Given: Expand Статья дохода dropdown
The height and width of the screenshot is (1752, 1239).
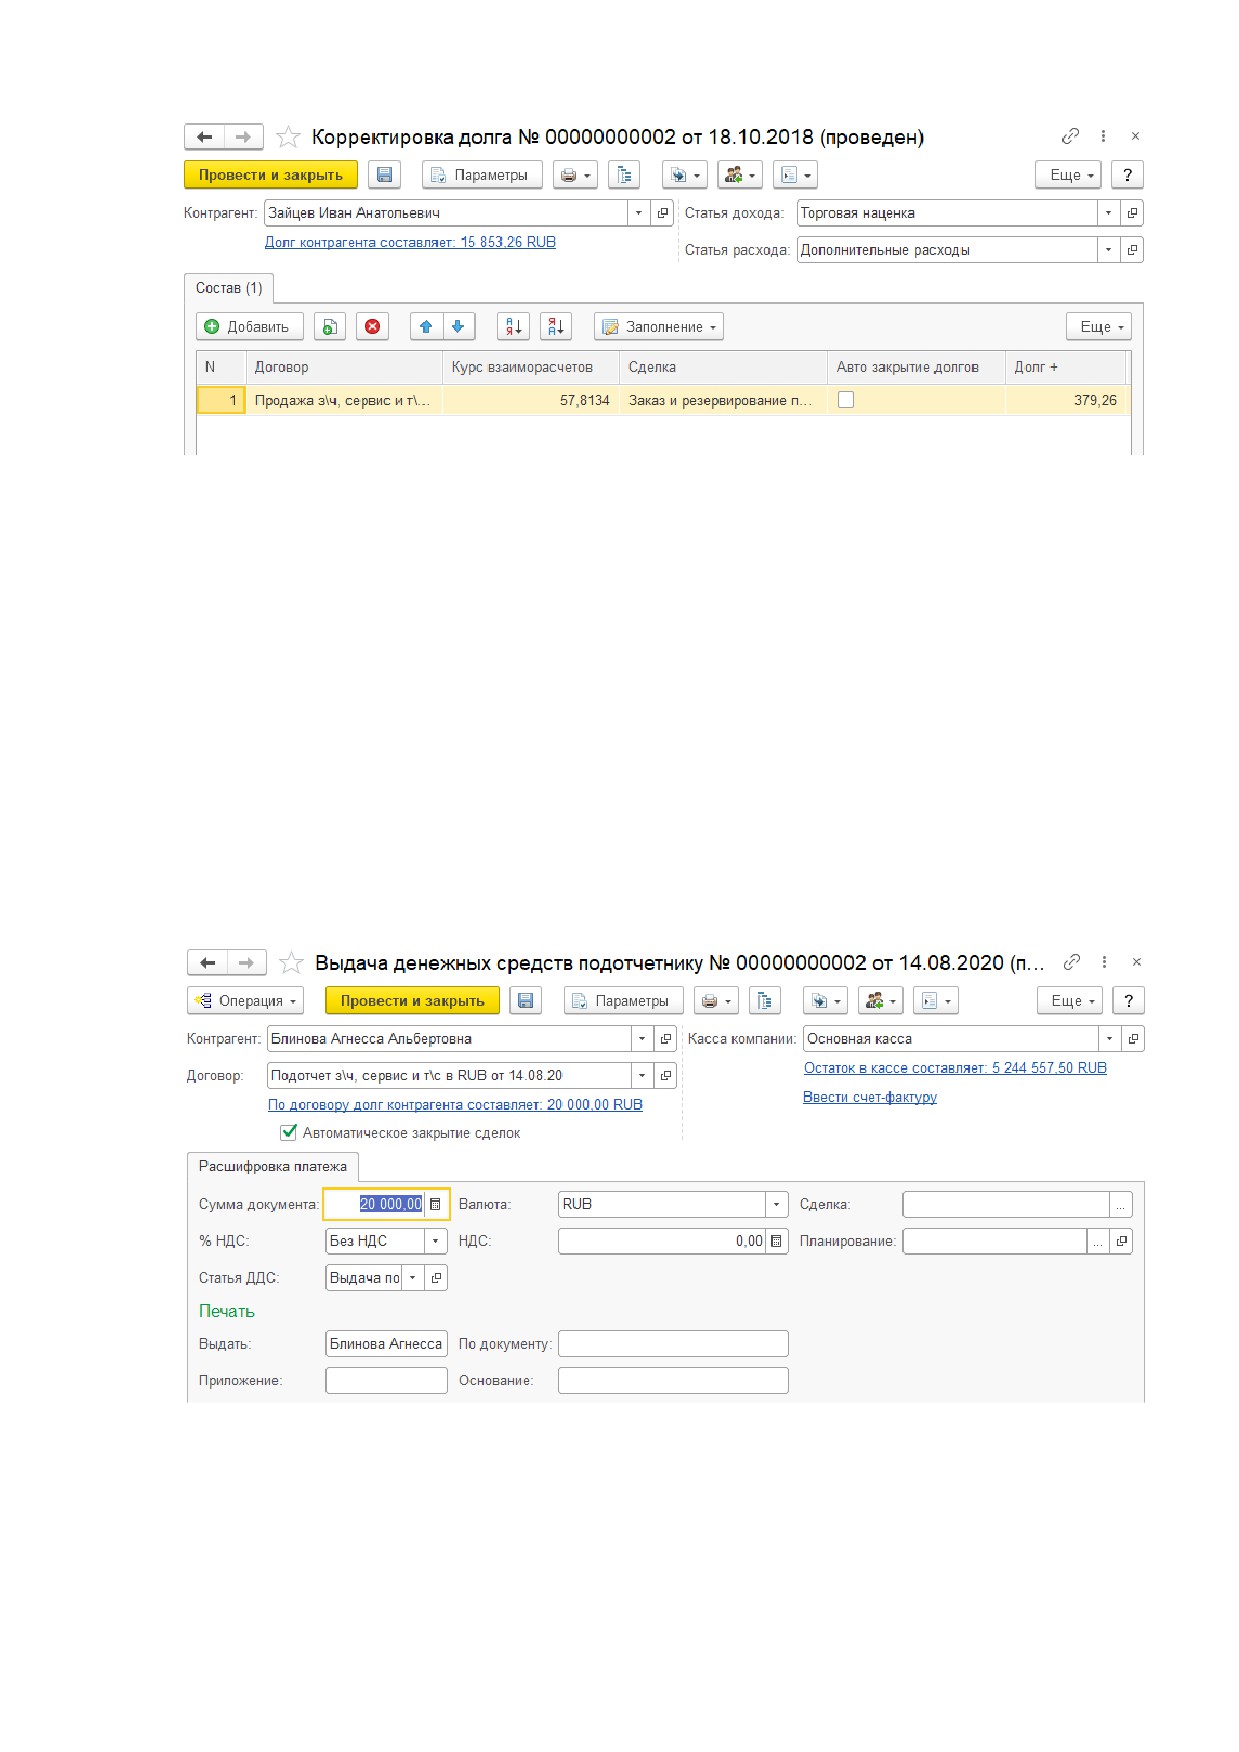Looking at the screenshot, I should coord(1108,213).
